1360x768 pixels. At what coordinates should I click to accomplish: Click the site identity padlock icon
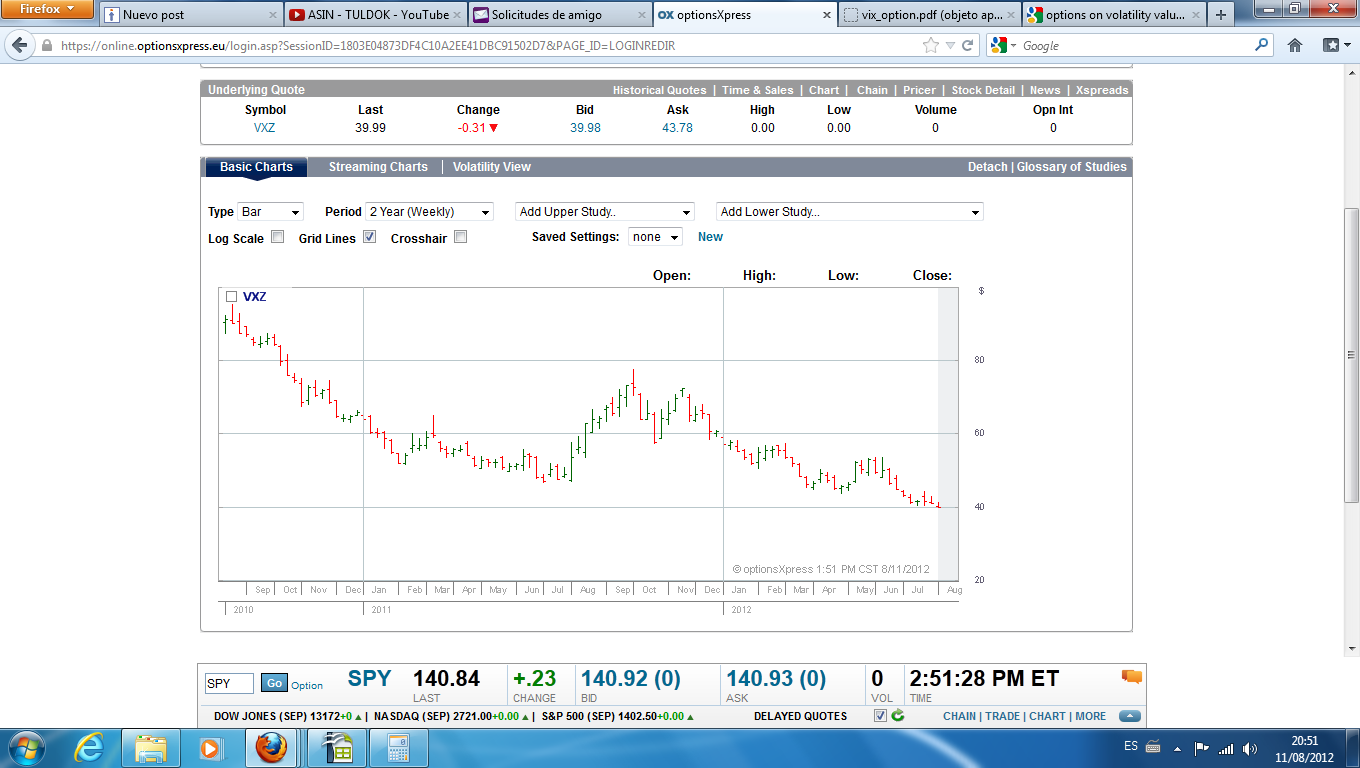point(46,46)
